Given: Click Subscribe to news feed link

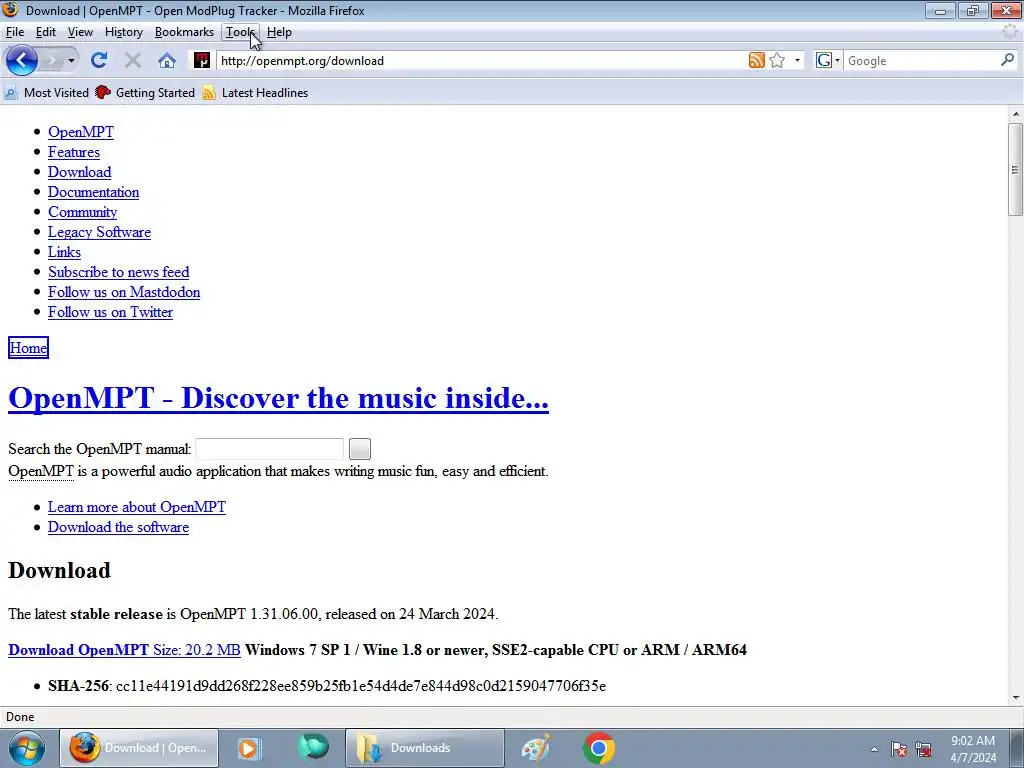Looking at the screenshot, I should coord(119,272).
